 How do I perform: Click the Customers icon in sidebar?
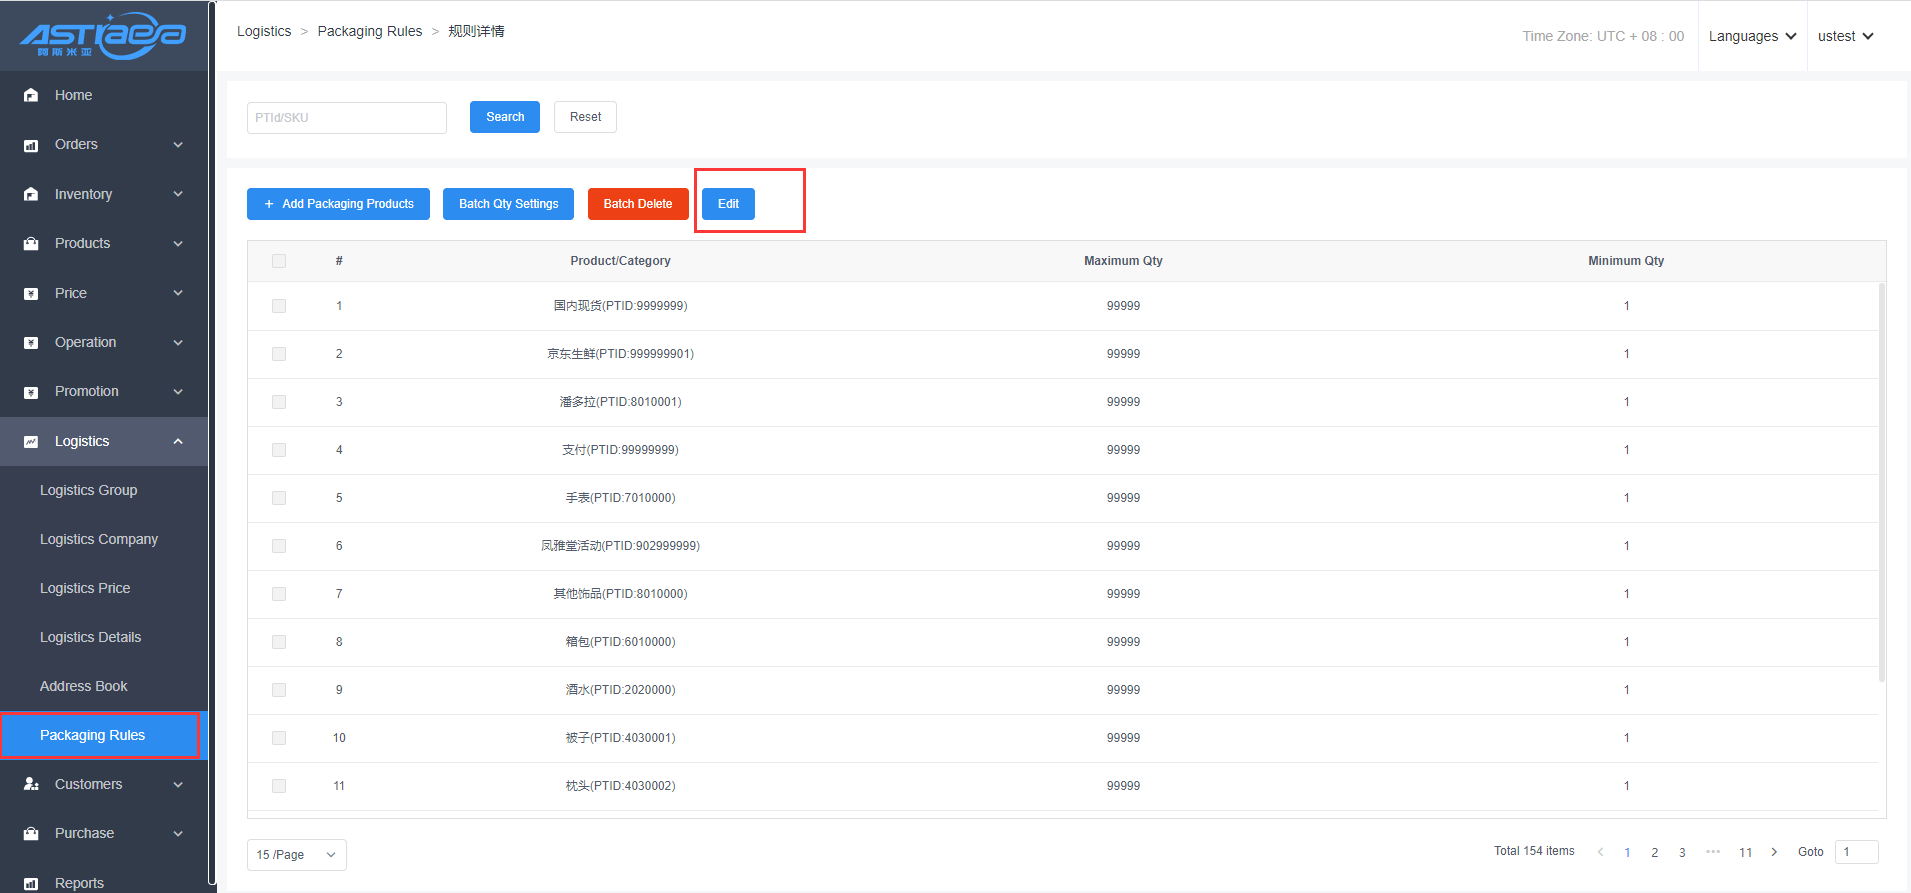click(31, 784)
